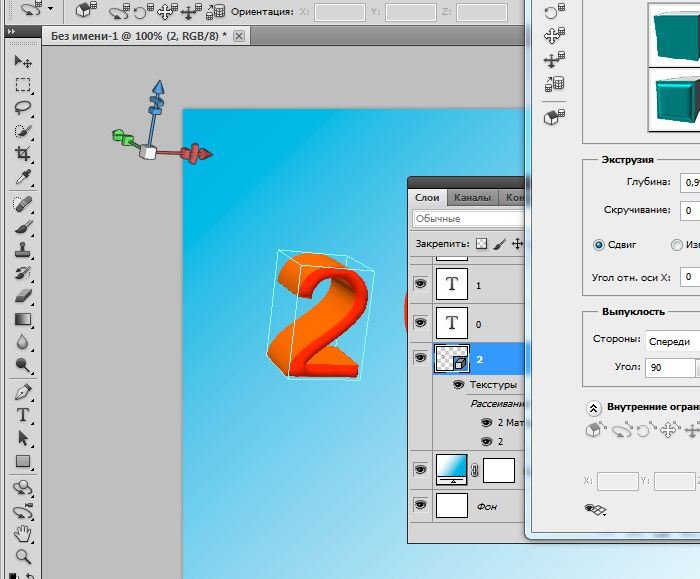The image size is (700, 579).
Task: Select the Horizontal Type tool
Action: coord(22,415)
